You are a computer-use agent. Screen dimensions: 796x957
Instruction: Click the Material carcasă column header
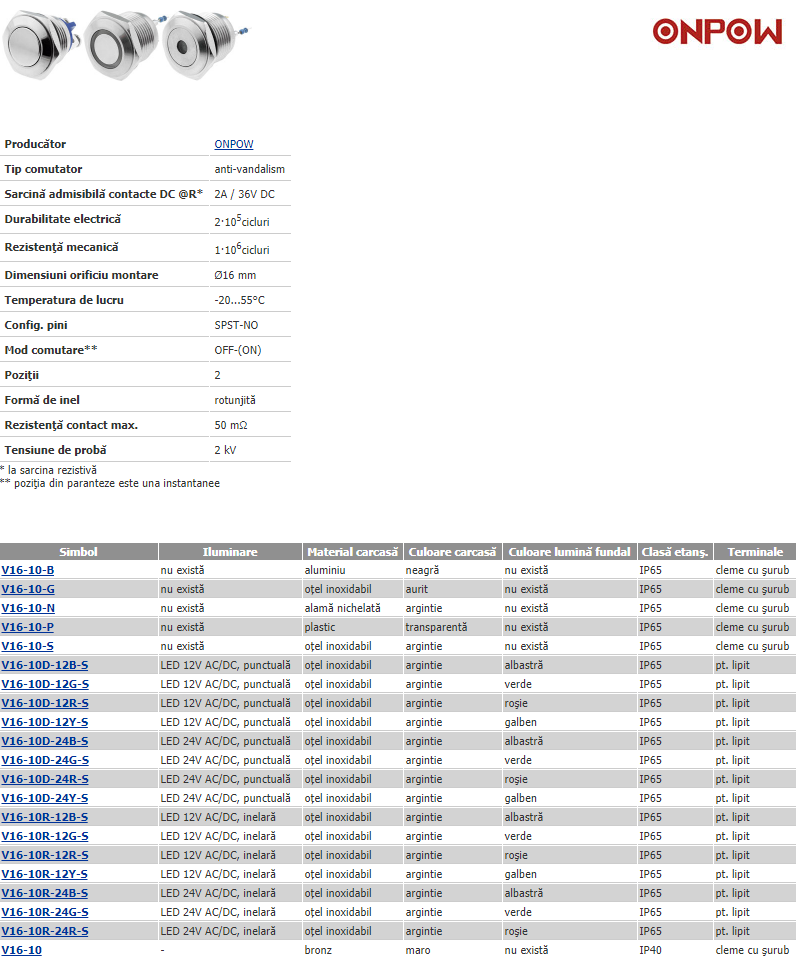click(352, 552)
